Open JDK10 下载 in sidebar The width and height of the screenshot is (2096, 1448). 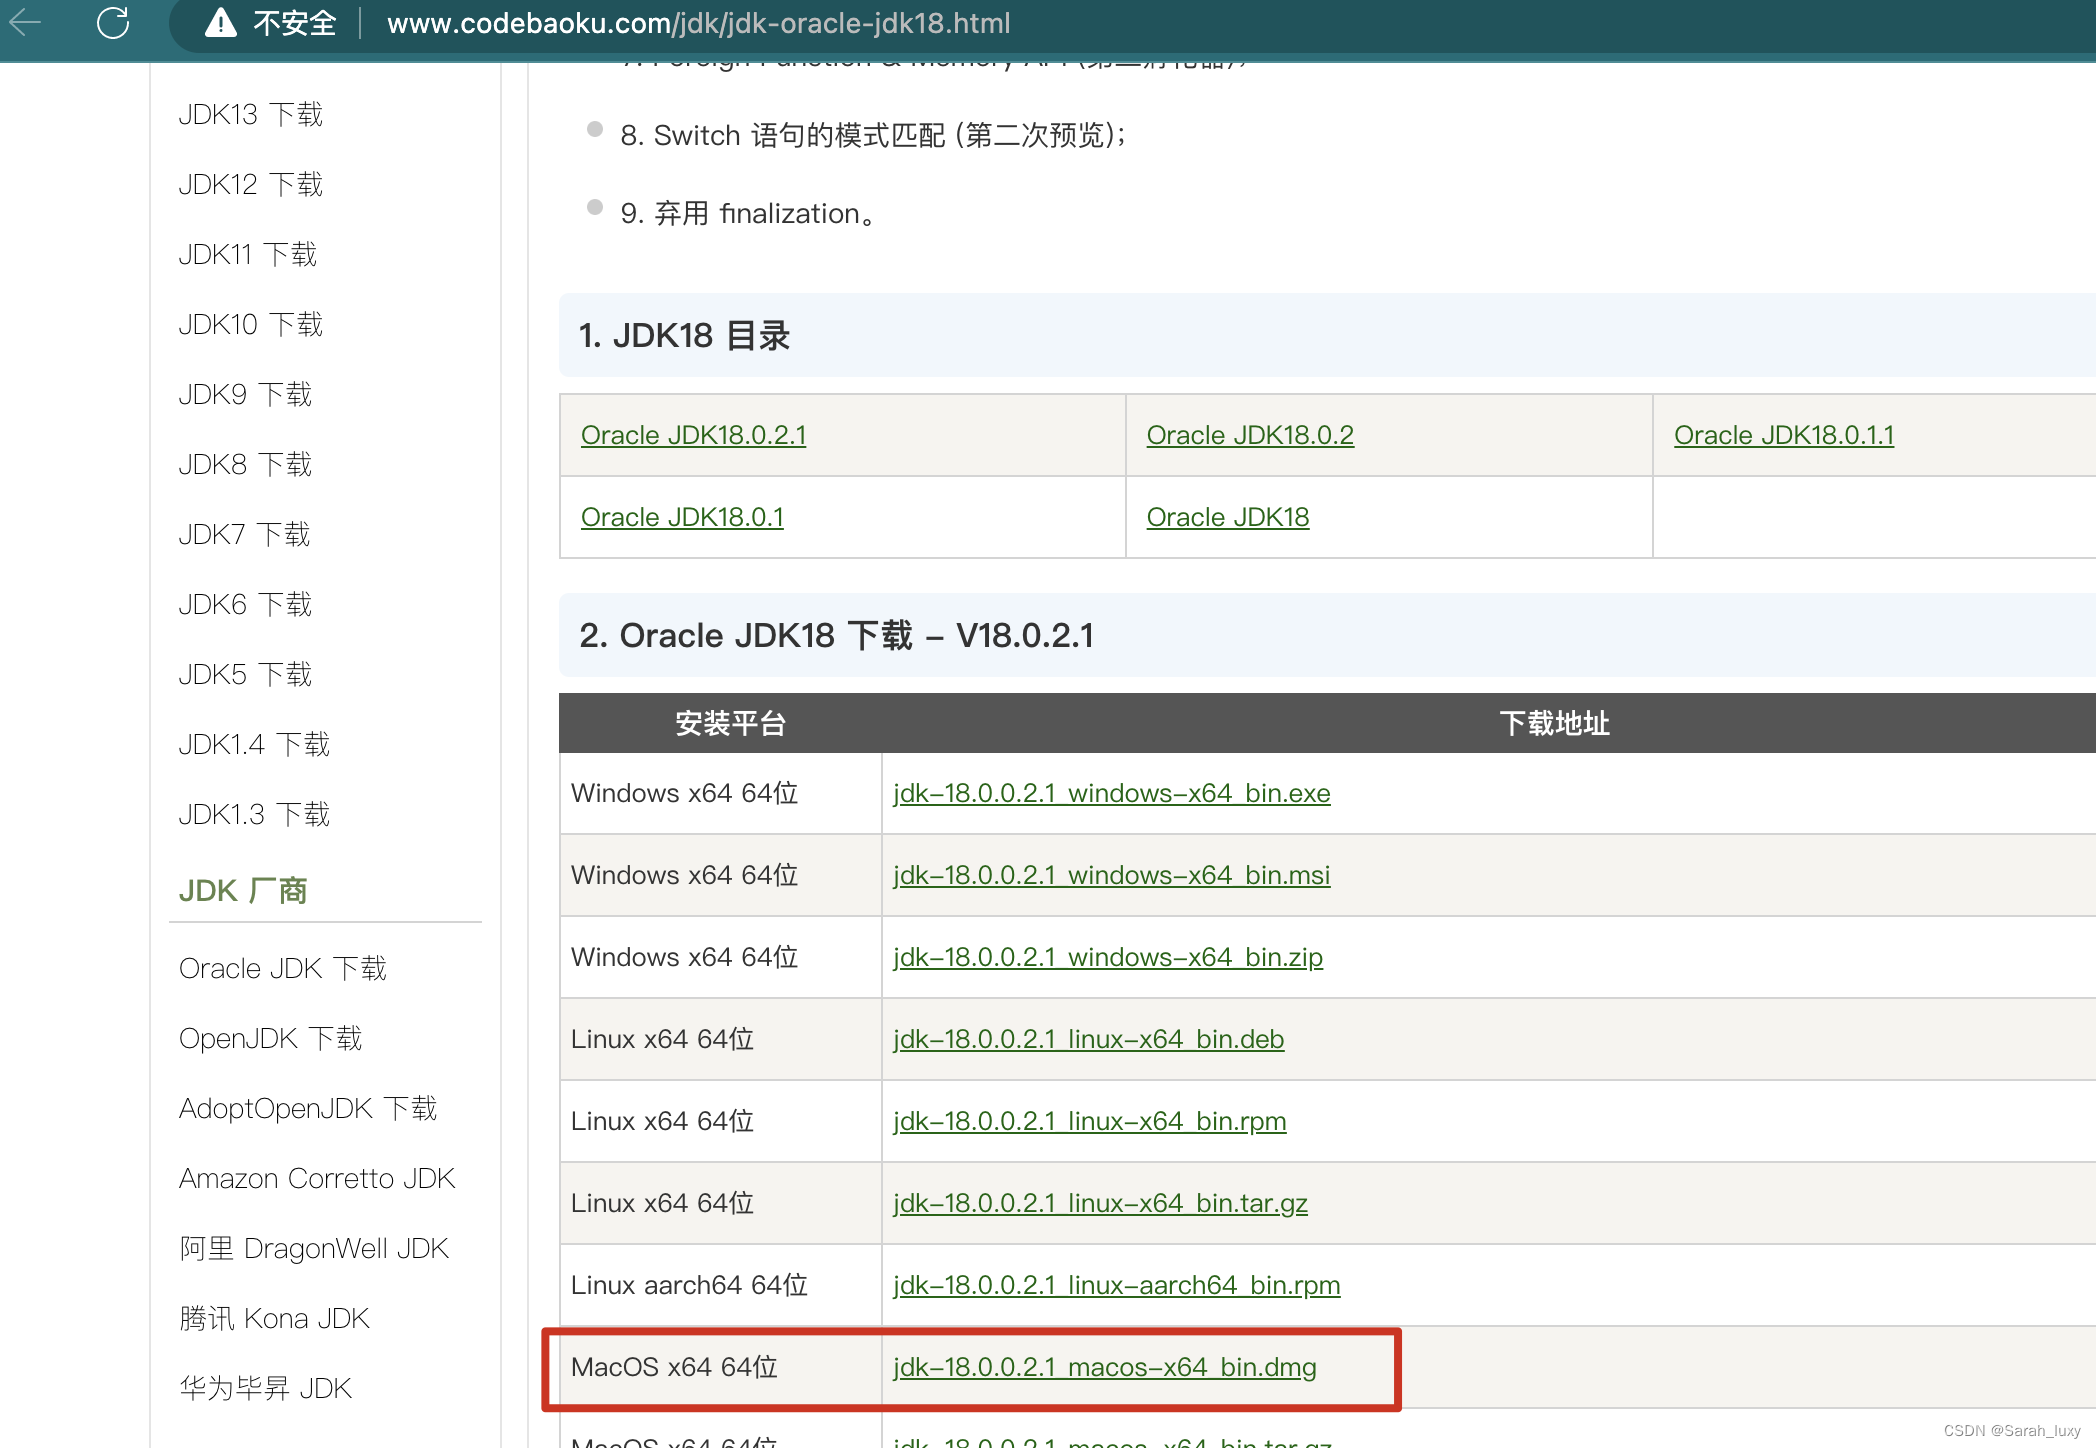(251, 325)
